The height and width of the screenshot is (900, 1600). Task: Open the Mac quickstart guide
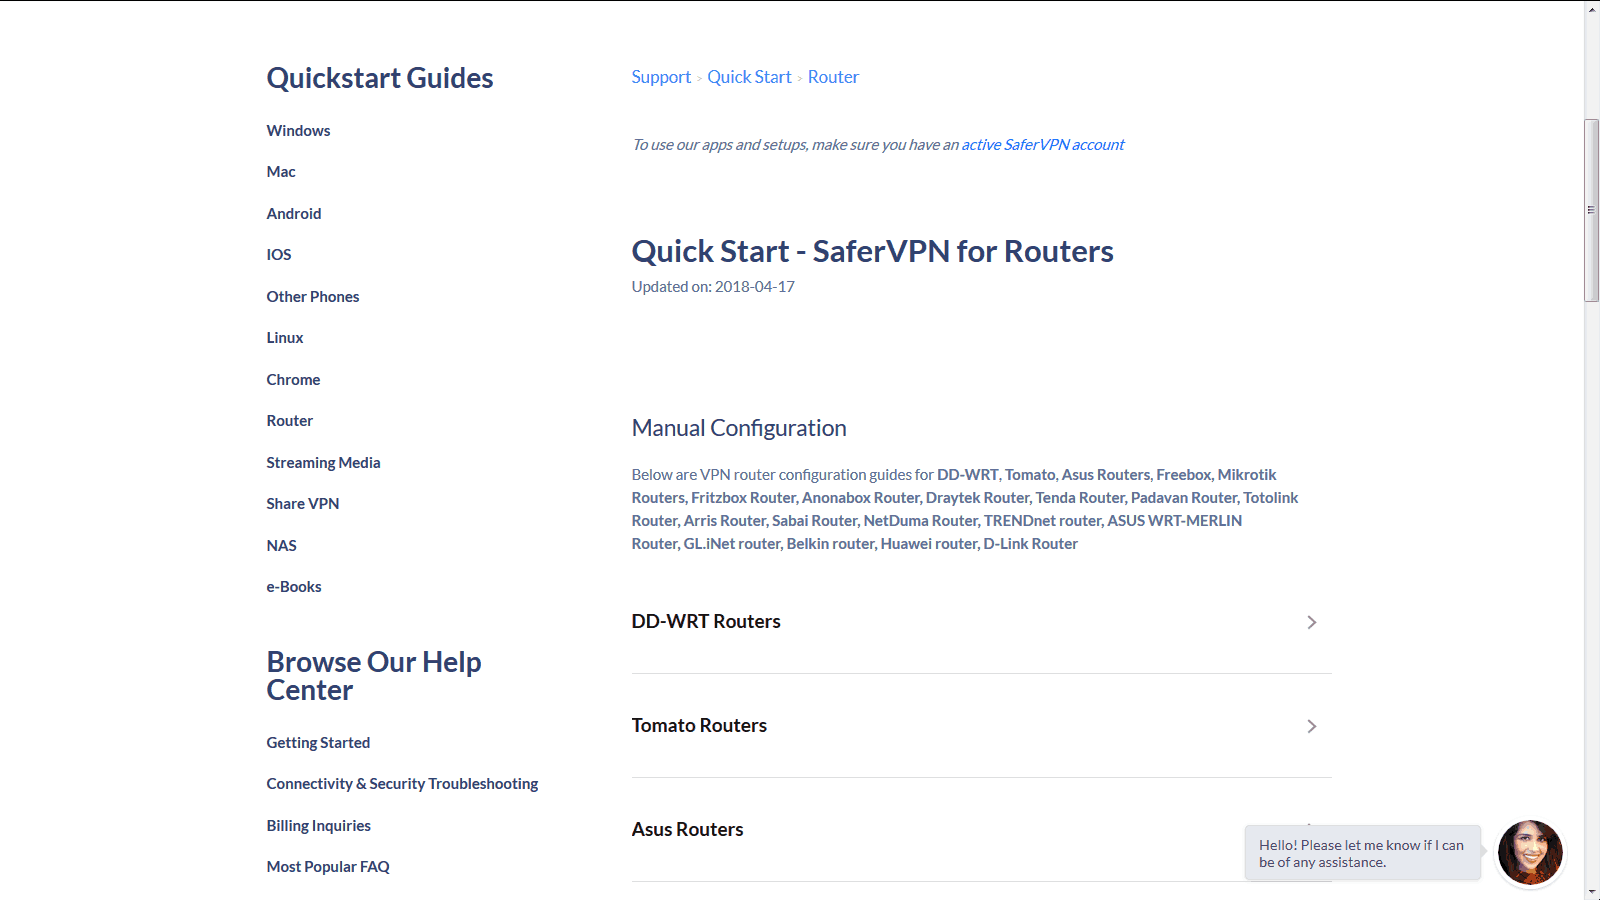point(281,172)
